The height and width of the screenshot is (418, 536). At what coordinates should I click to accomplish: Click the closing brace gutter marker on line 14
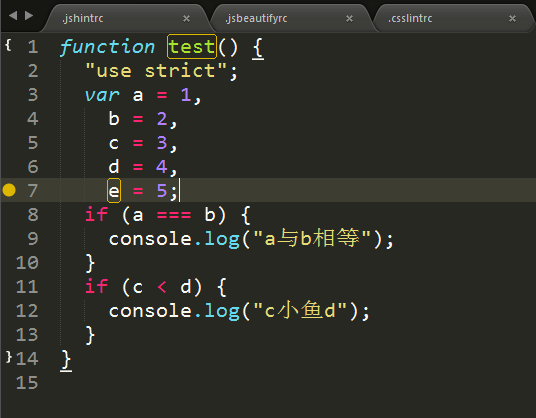(x=9, y=356)
